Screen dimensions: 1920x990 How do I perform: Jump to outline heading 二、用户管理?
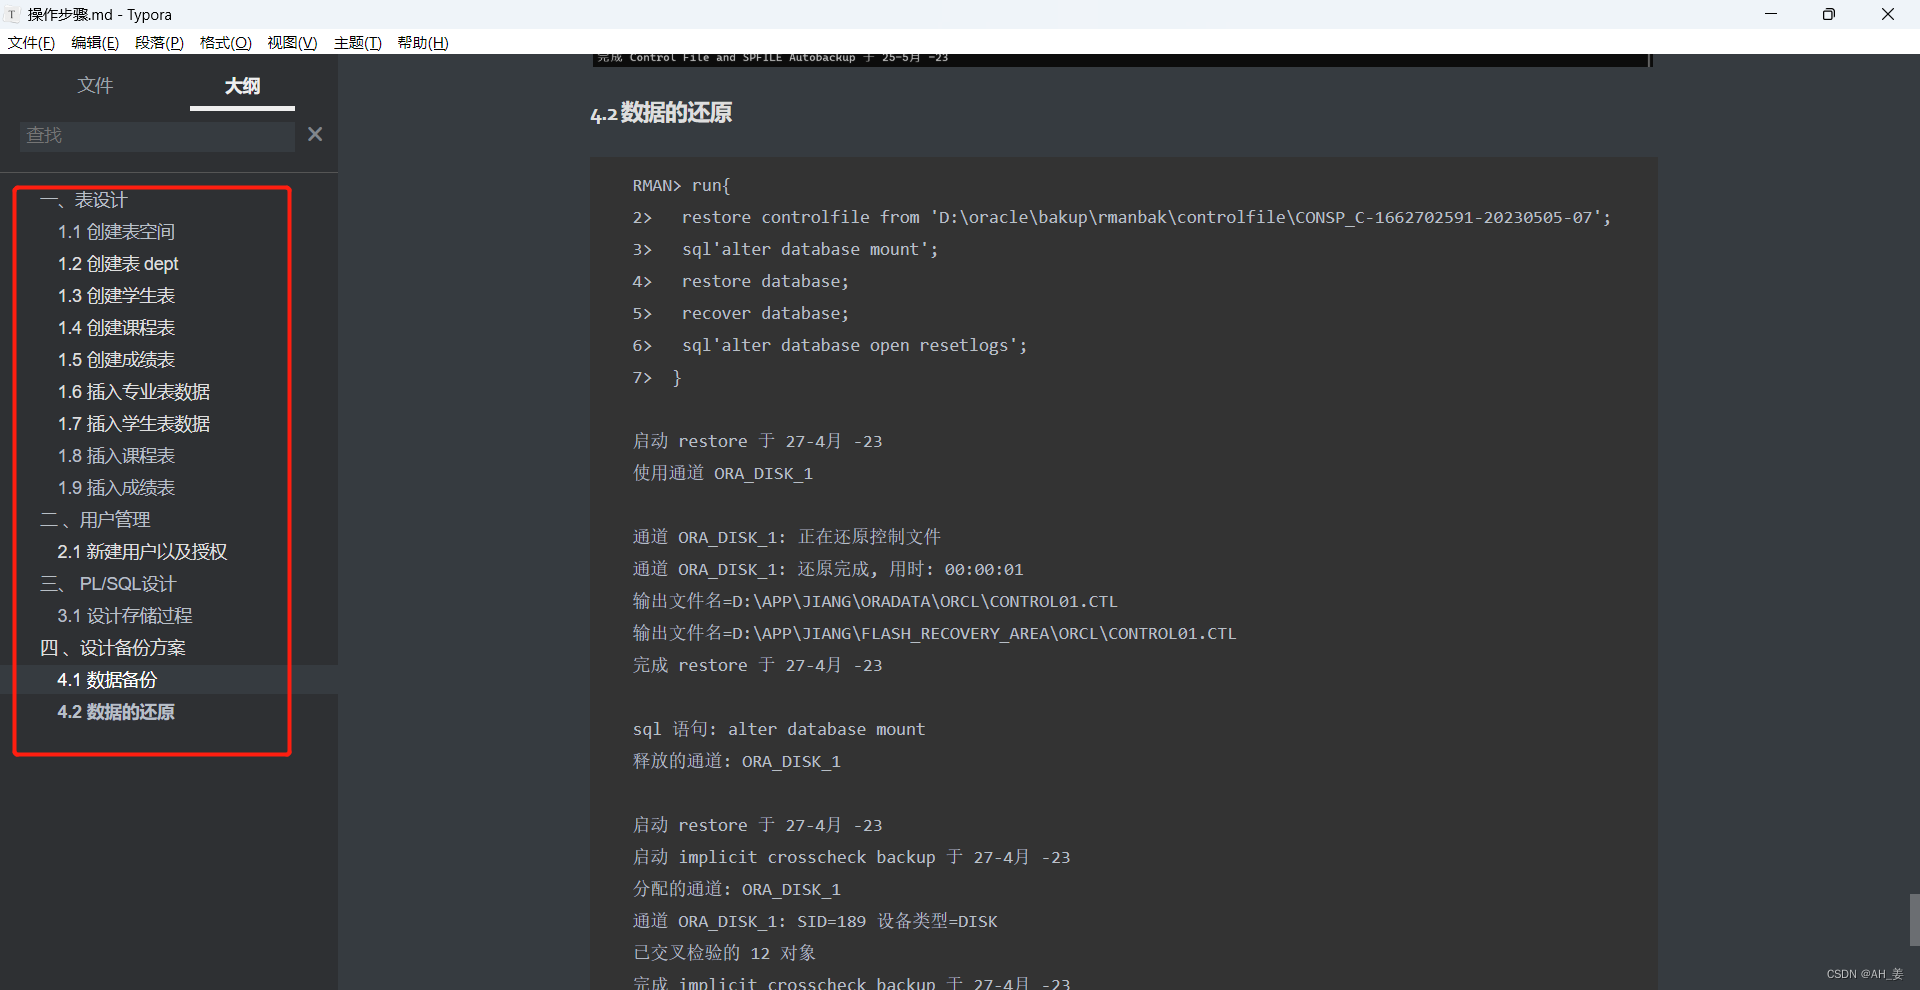tap(95, 520)
